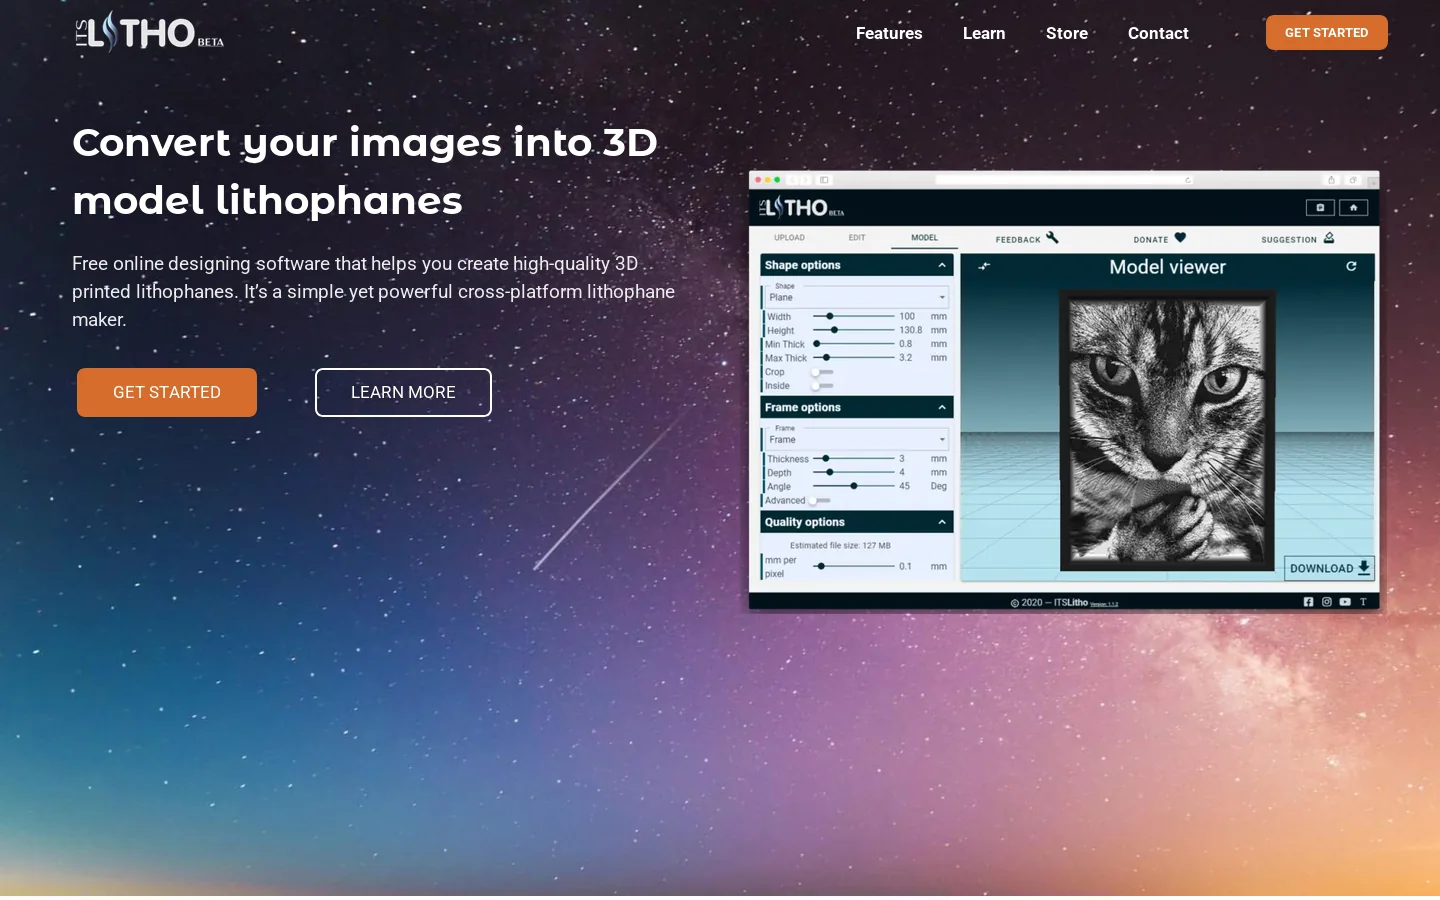Click heading "Convert your images into 3D model lithophanes"
Viewport: 1440px width, 900px height.
(x=365, y=171)
